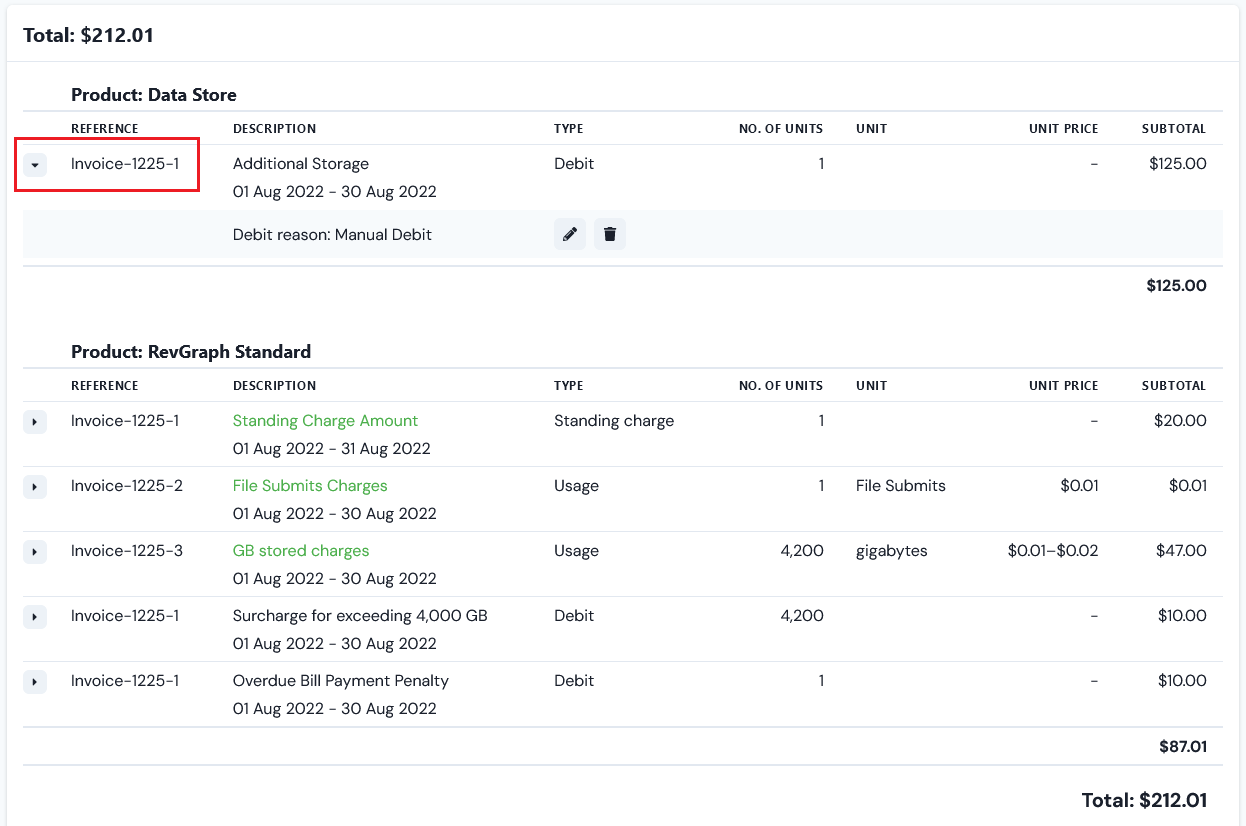1246x826 pixels.
Task: Open the GB stored charges link
Action: [x=301, y=550]
